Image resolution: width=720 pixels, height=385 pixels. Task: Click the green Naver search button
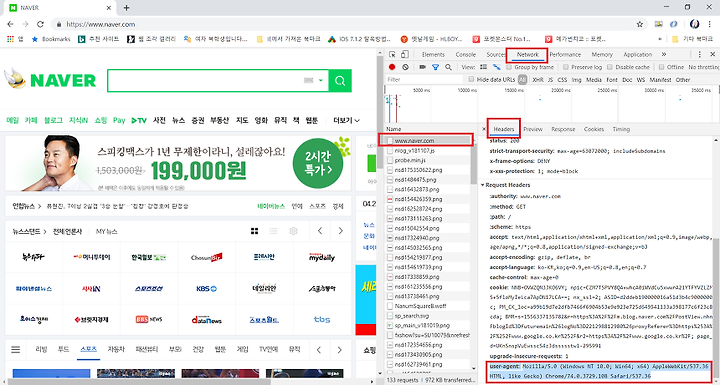pyautogui.click(x=340, y=81)
